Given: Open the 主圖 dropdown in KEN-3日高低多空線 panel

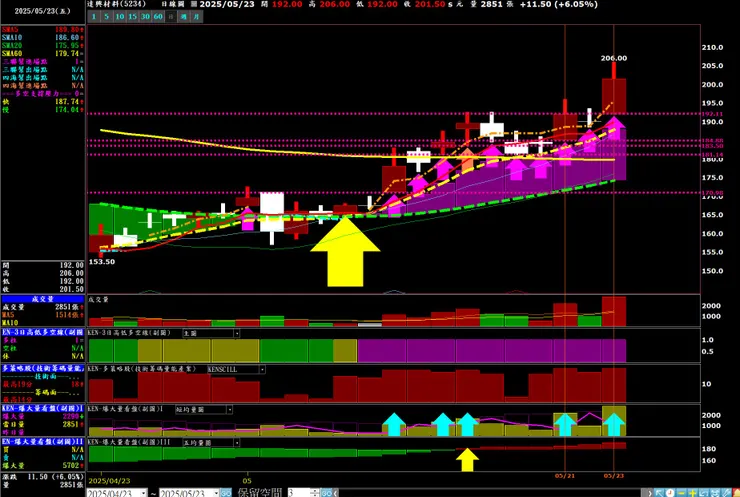Looking at the screenshot, I should [236, 333].
